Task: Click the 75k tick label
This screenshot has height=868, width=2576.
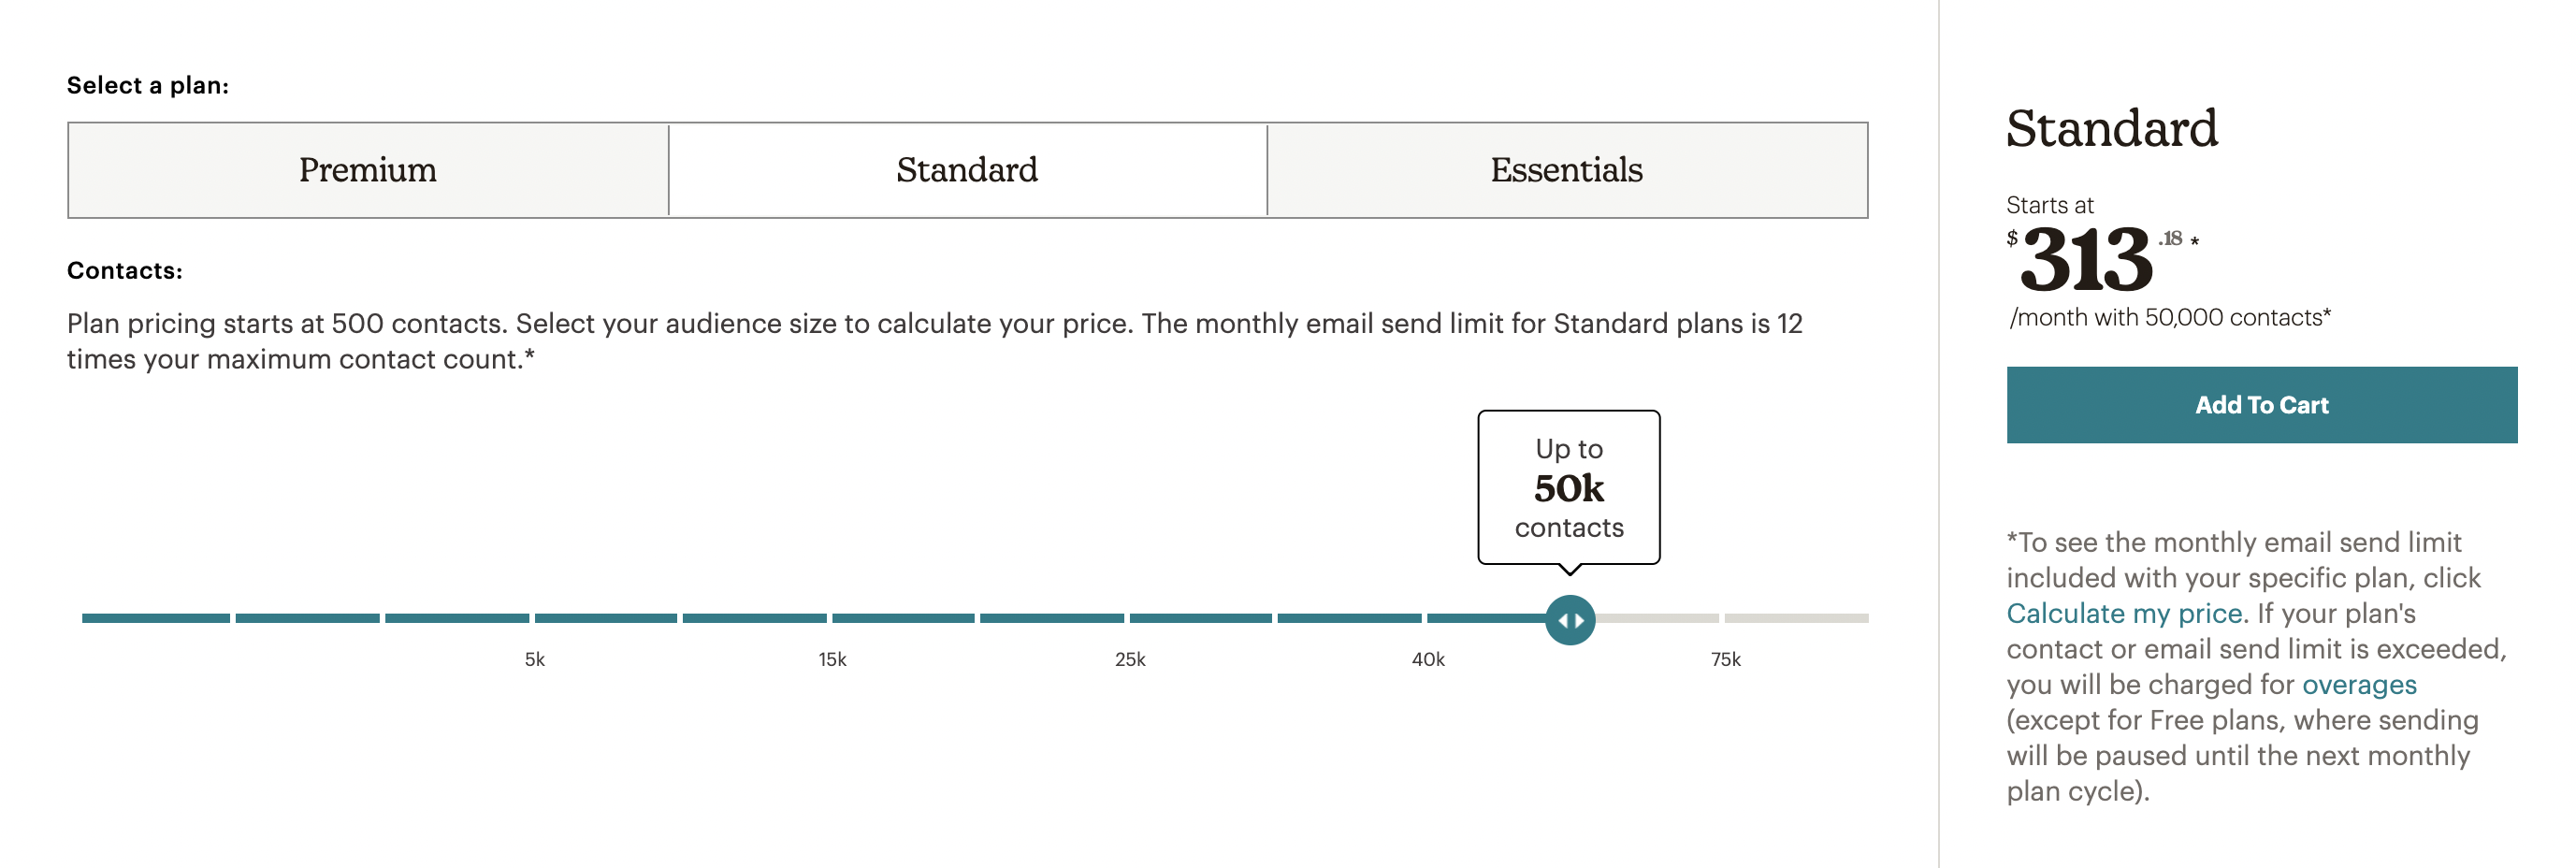Action: [1725, 659]
